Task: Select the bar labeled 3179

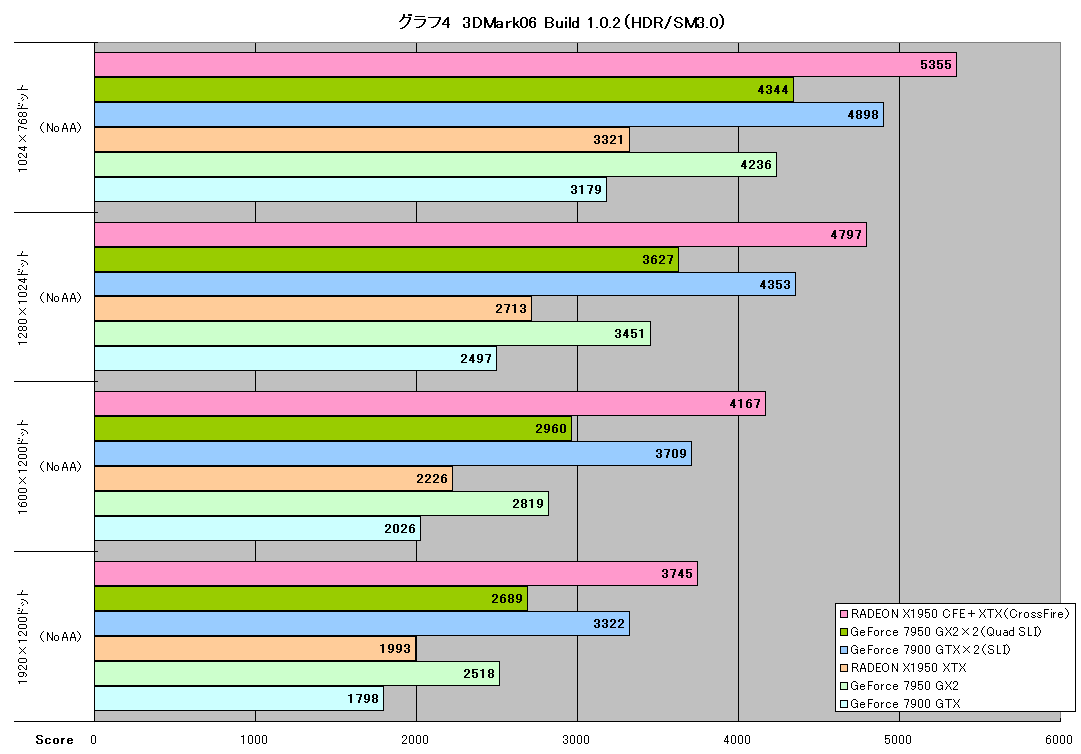Action: (x=350, y=190)
